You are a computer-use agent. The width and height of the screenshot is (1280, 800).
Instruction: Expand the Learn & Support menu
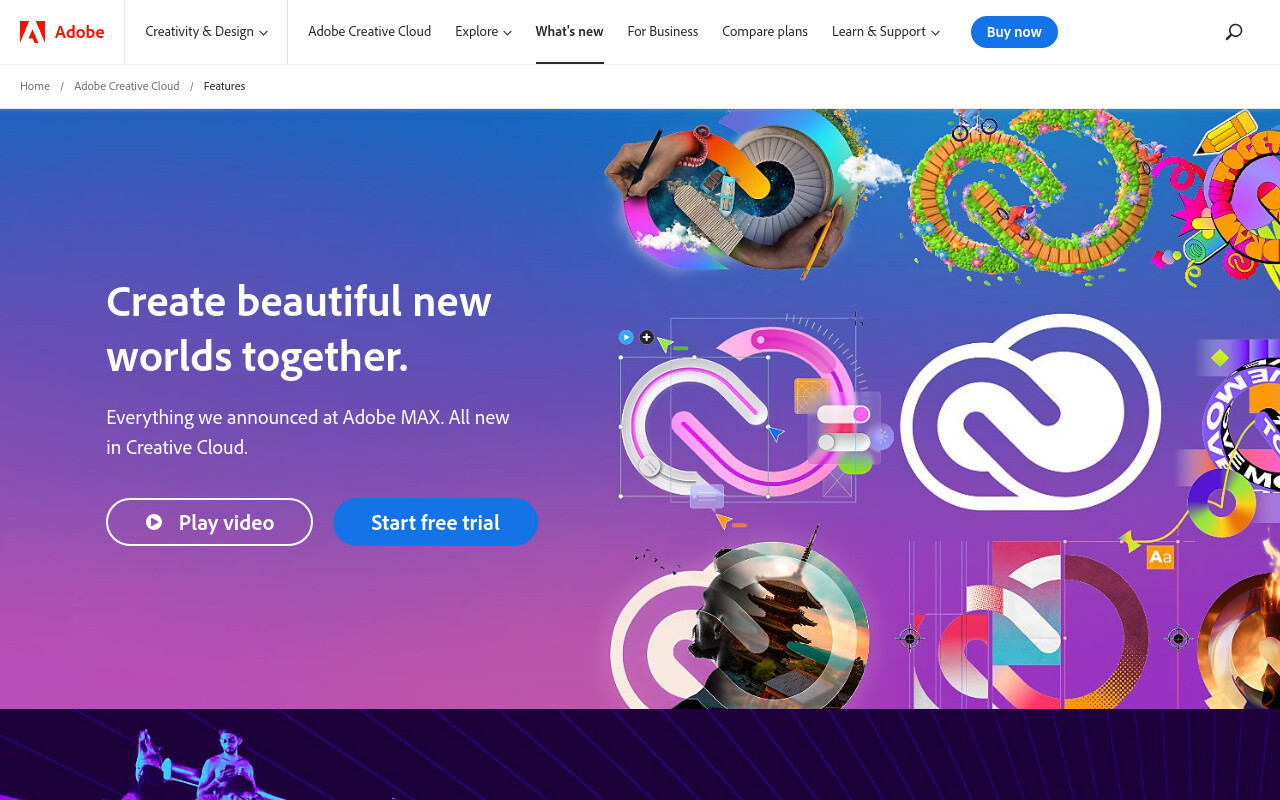point(886,32)
